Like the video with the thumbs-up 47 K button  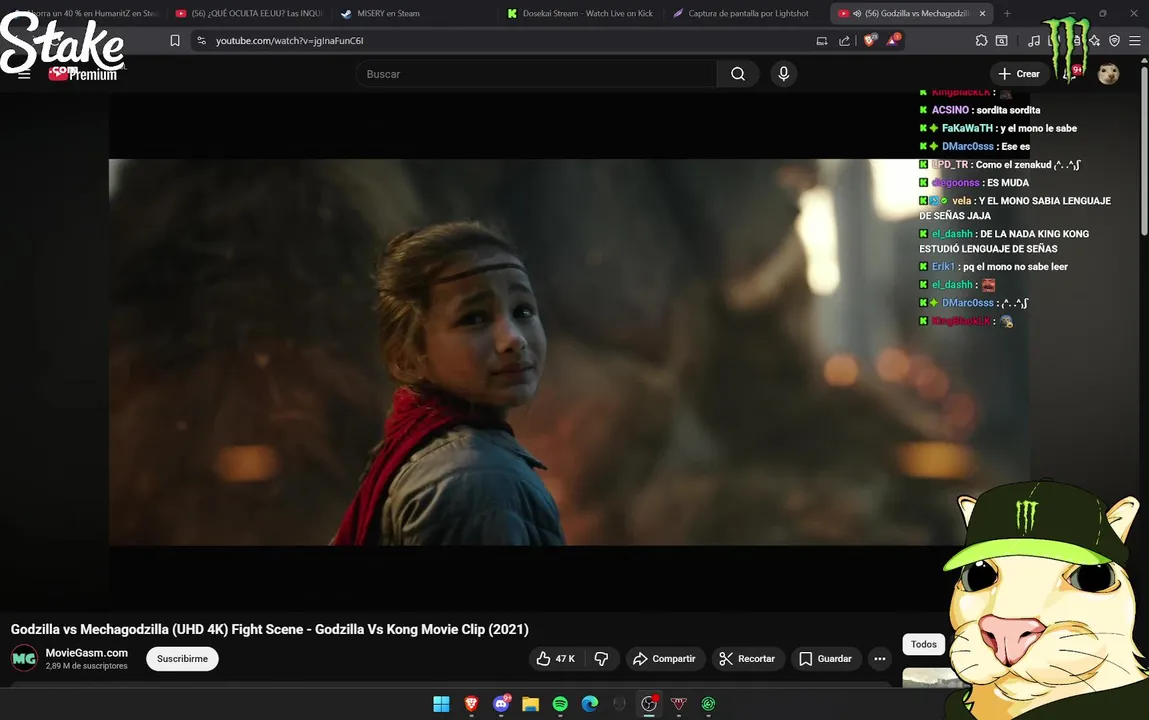tap(556, 658)
